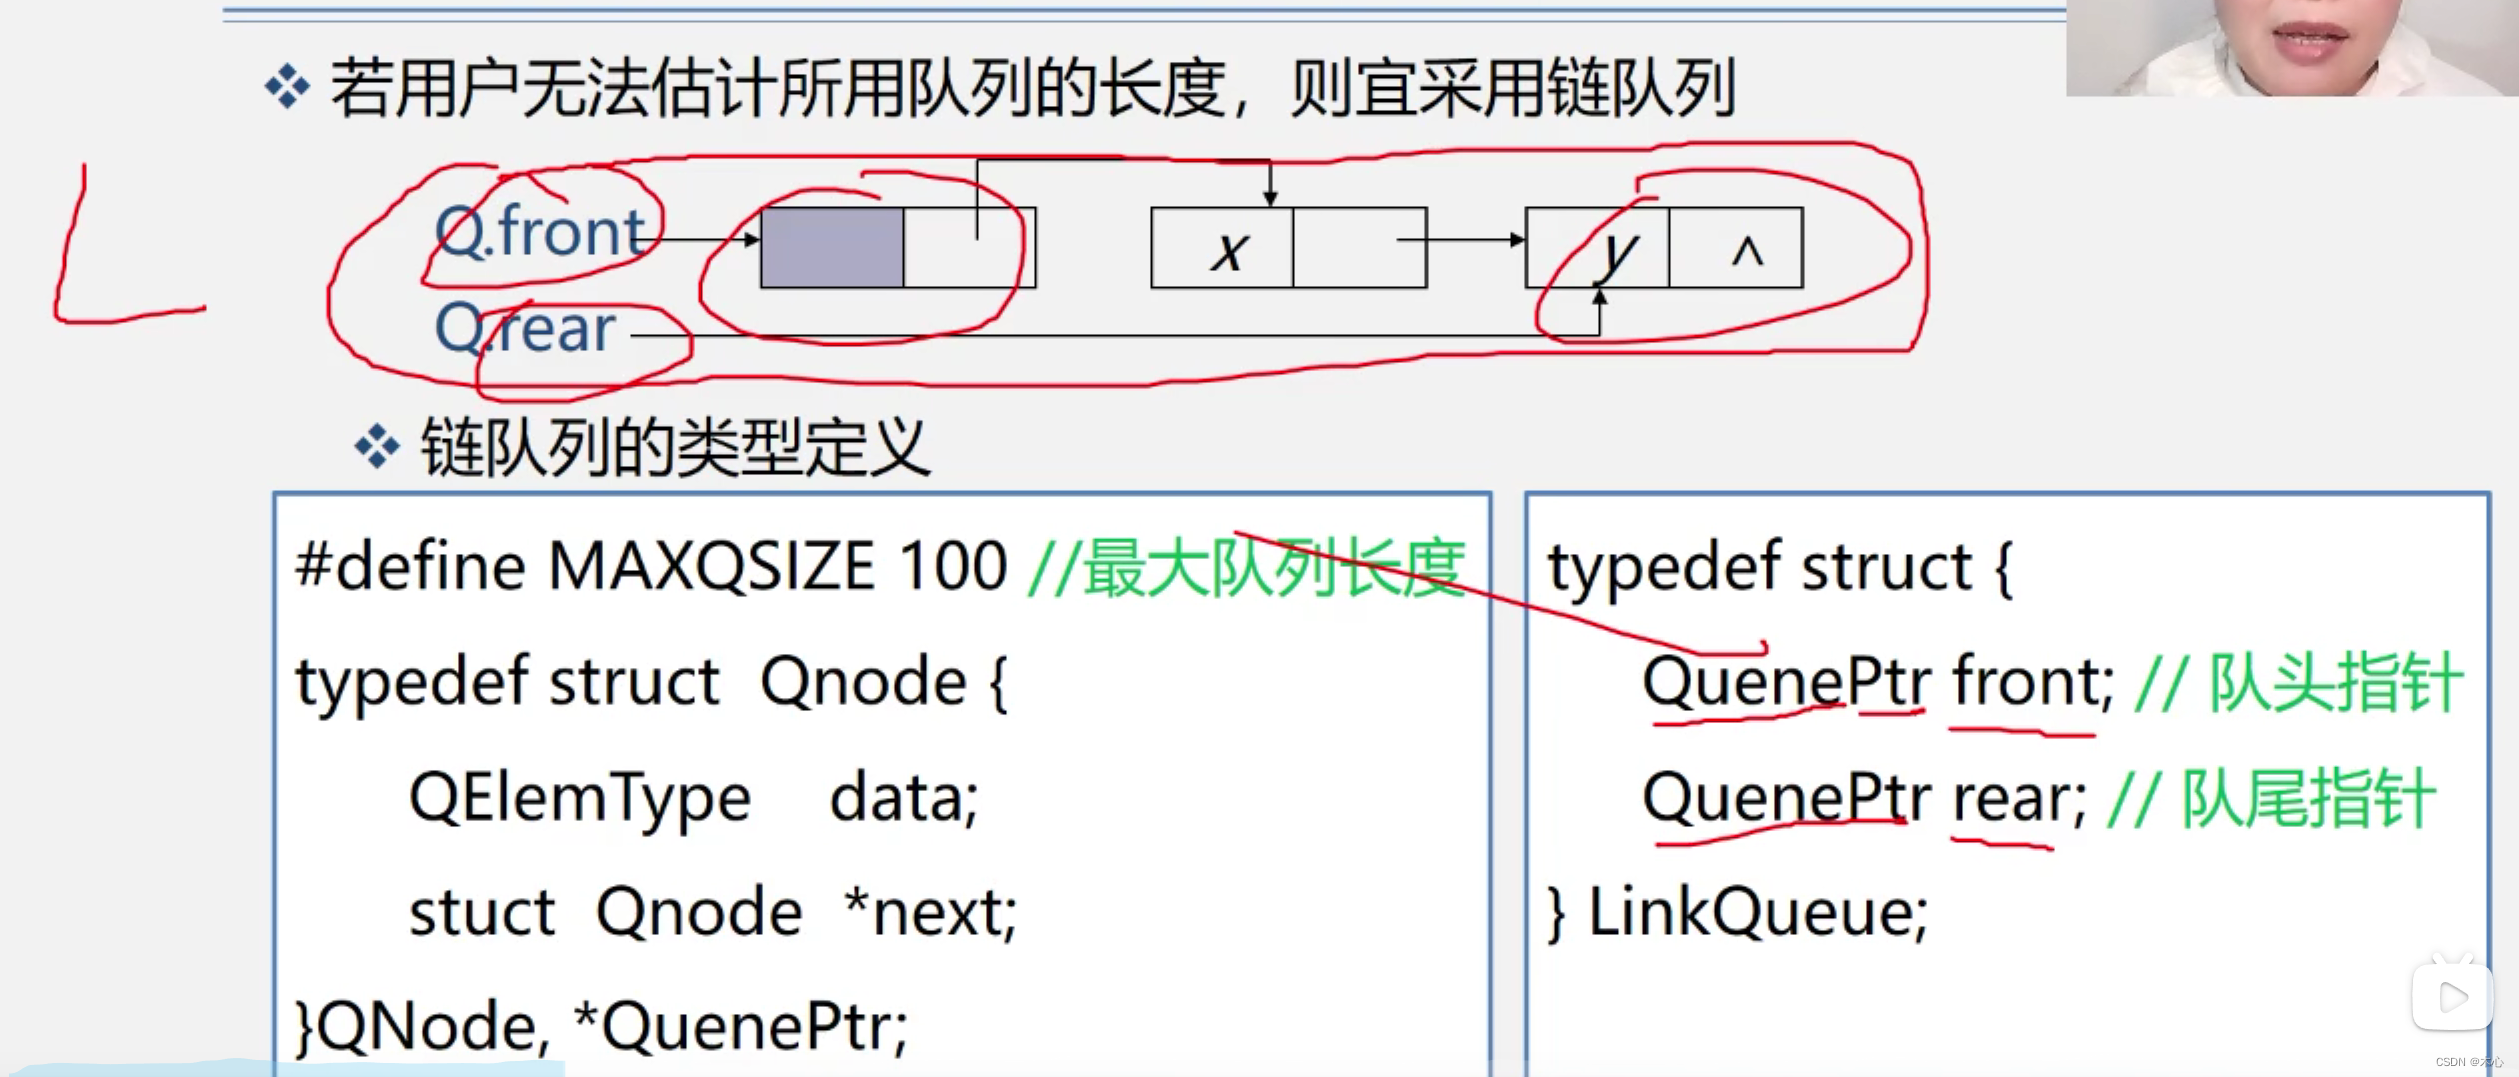Click 'QuenePtr rear;' declaration
Image resolution: width=2519 pixels, height=1077 pixels.
click(1865, 798)
